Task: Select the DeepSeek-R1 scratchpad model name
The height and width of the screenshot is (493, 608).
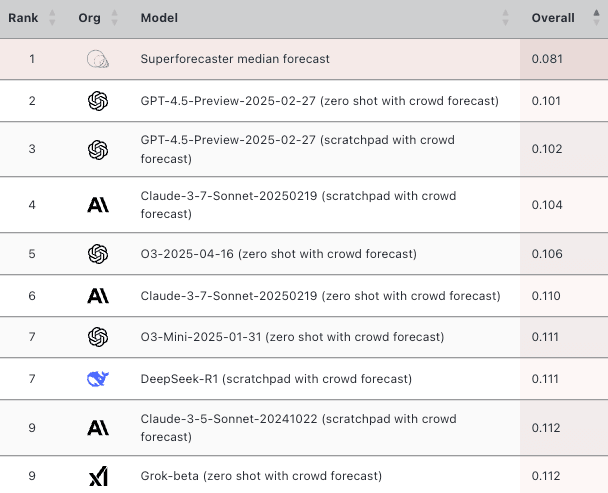Action: click(x=276, y=379)
